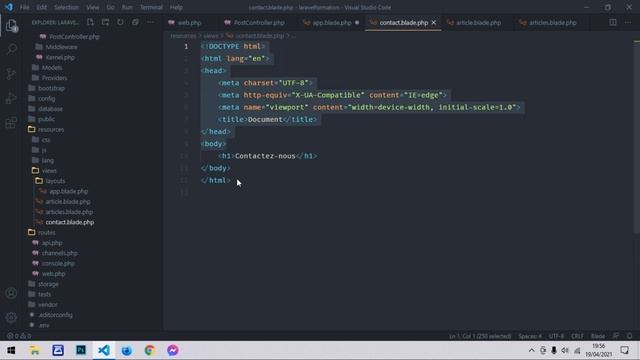This screenshot has width=640, height=360.
Task: Collapse the layouts folder
Action: pyautogui.click(x=55, y=181)
